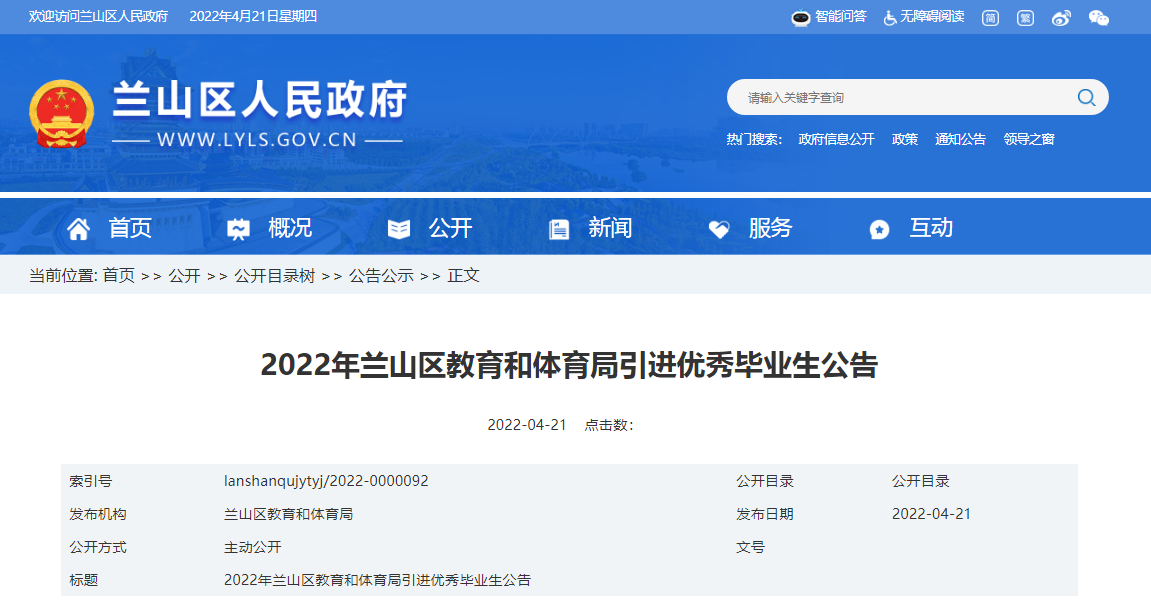Image resolution: width=1151 pixels, height=606 pixels.
Task: Switch to simplified Chinese 简 icon
Action: click(990, 18)
